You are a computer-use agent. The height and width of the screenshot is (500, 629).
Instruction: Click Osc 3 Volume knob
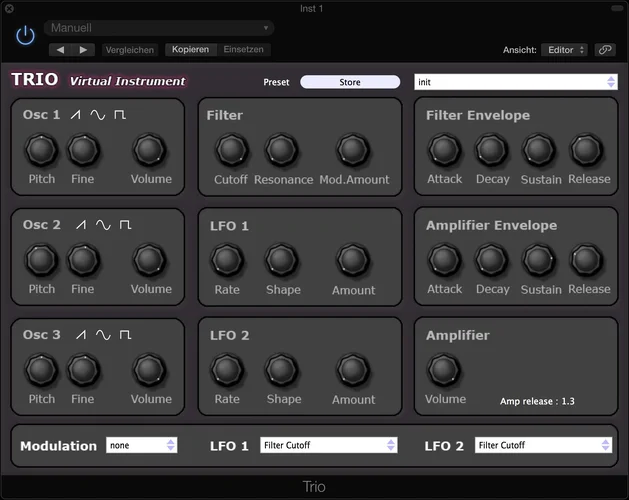[149, 370]
